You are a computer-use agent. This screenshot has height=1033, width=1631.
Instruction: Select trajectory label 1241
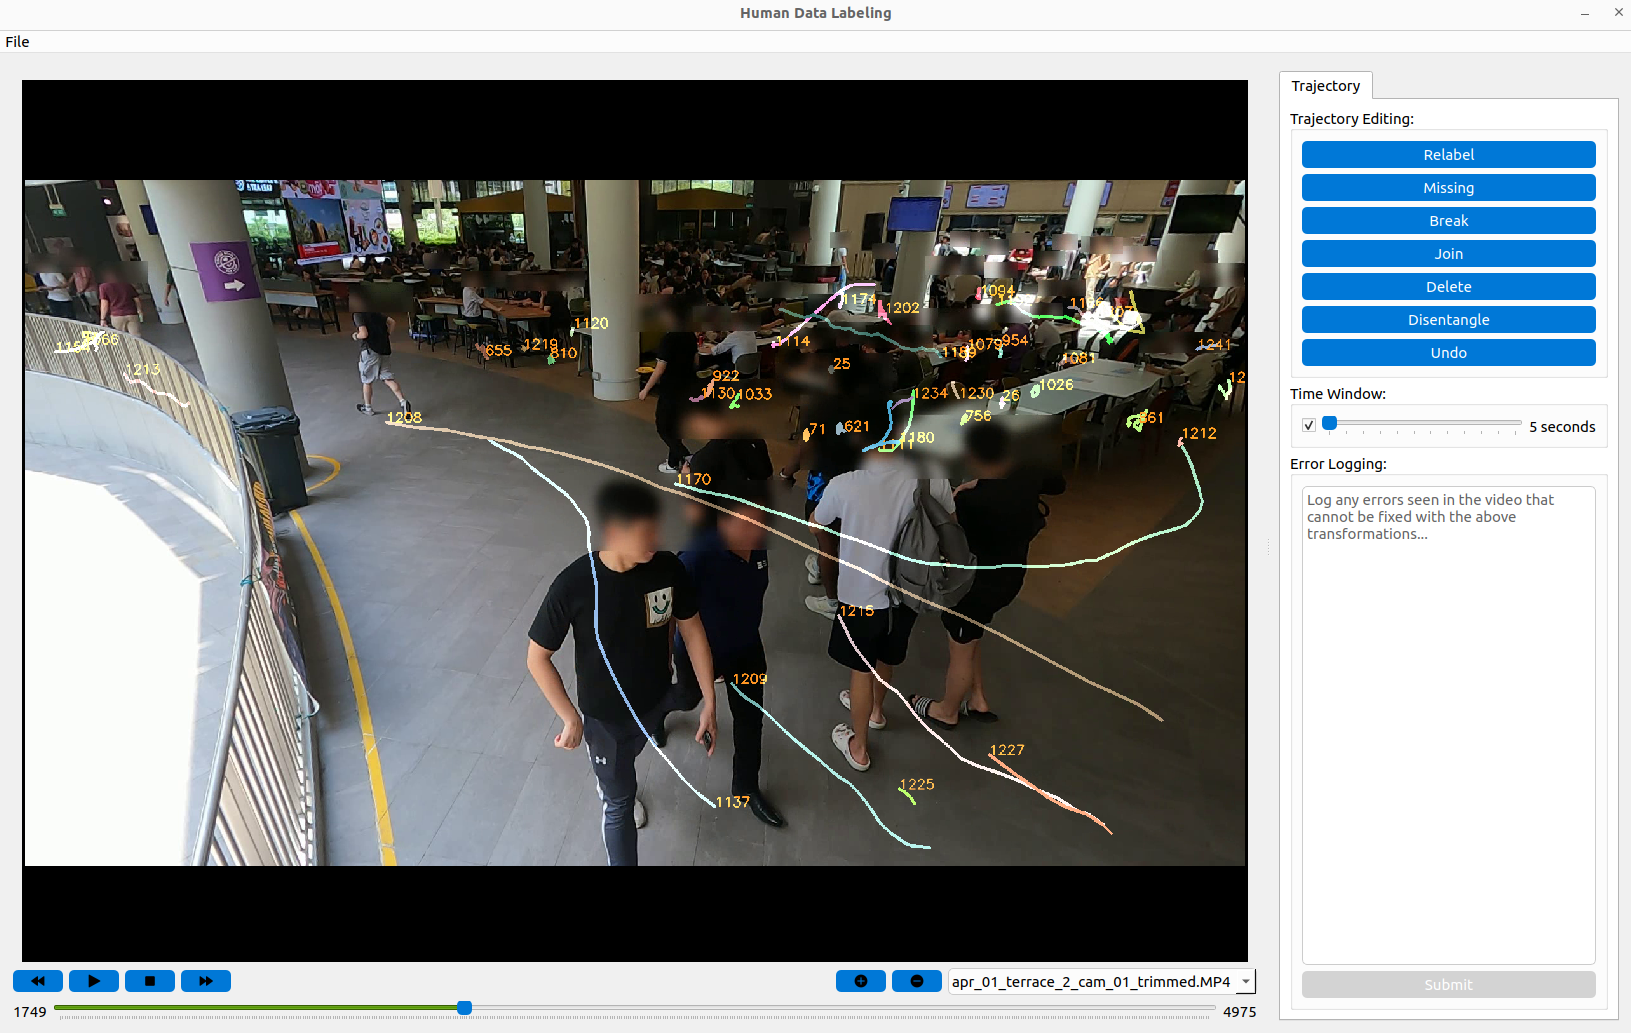point(1214,345)
